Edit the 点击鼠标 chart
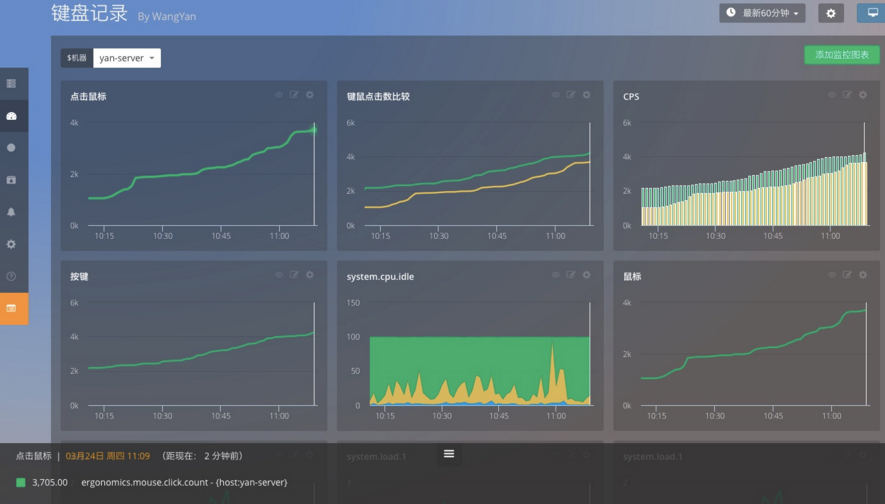 click(x=294, y=95)
